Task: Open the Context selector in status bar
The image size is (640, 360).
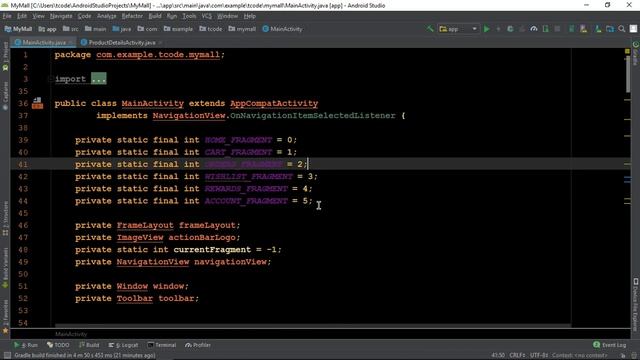Action: pyautogui.click(x=580, y=355)
